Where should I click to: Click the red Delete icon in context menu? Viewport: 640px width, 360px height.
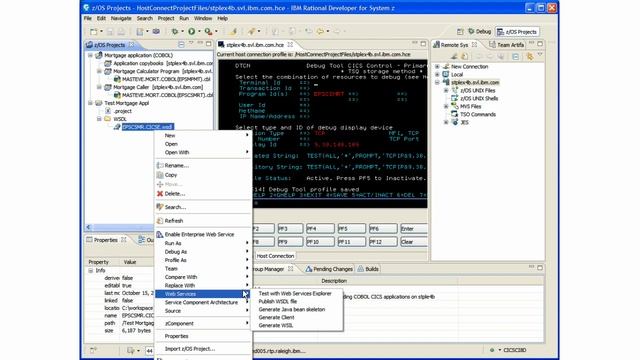(160, 193)
